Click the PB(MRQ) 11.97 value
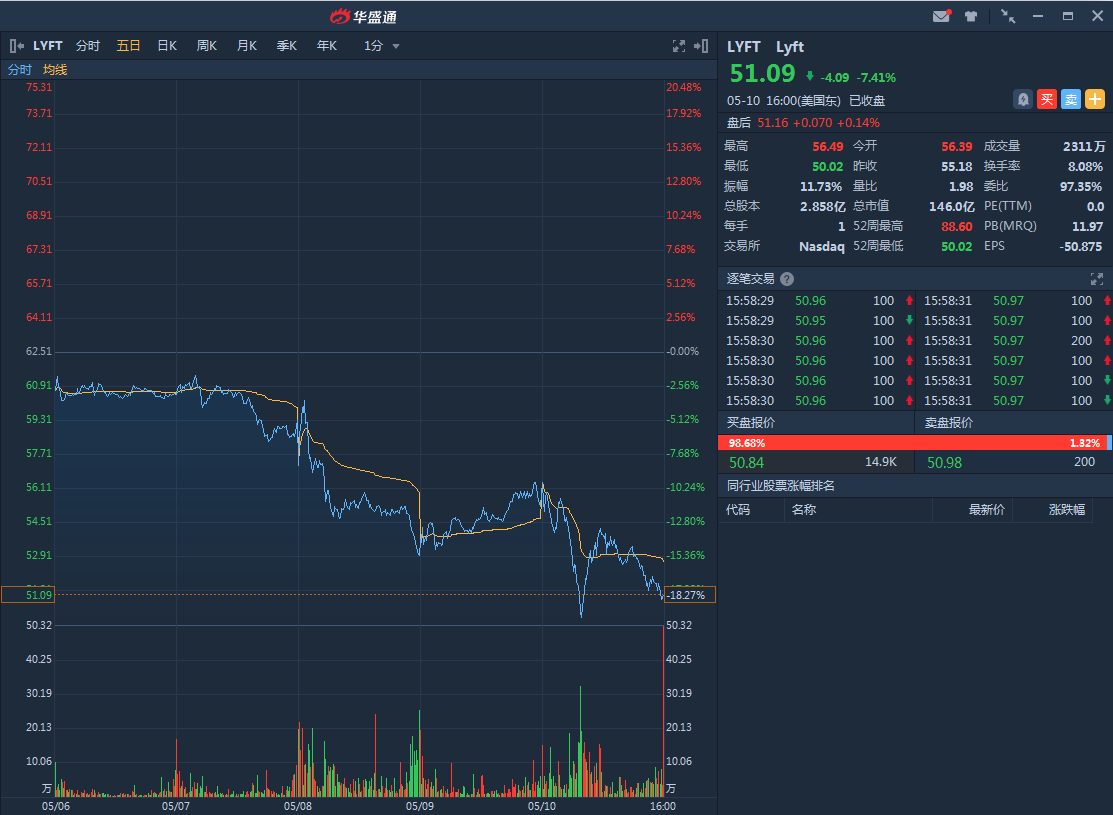This screenshot has height=815, width=1113. (x=1087, y=226)
